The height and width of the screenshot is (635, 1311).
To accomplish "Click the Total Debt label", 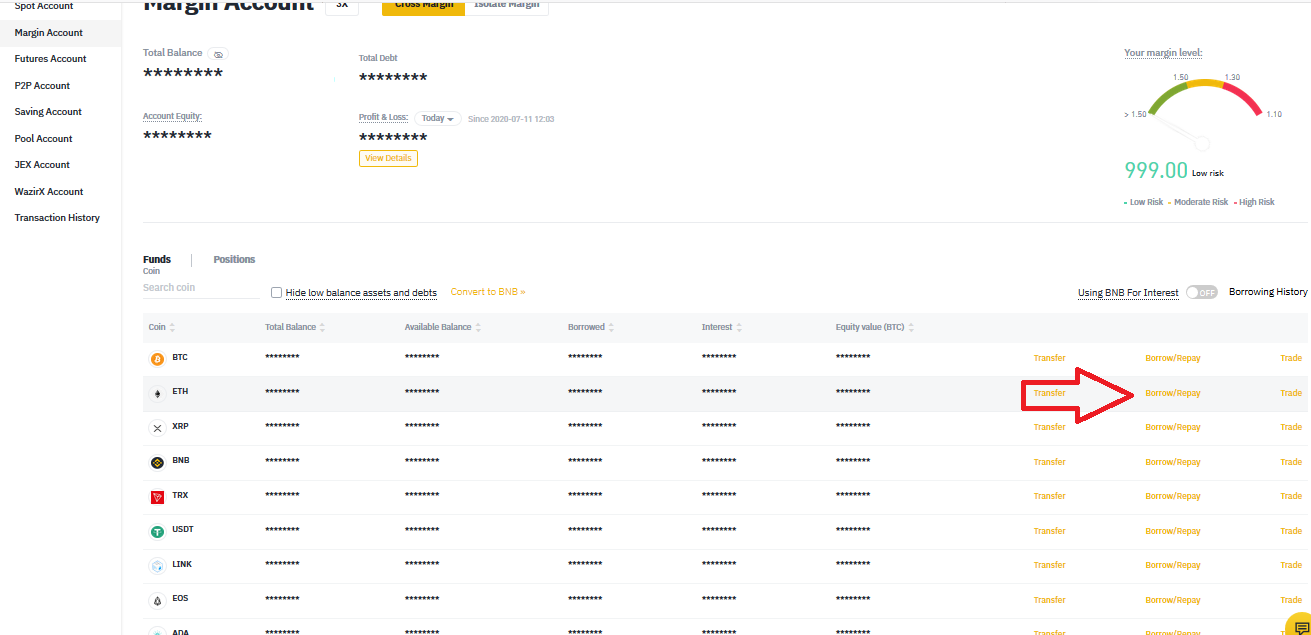I will (x=378, y=58).
